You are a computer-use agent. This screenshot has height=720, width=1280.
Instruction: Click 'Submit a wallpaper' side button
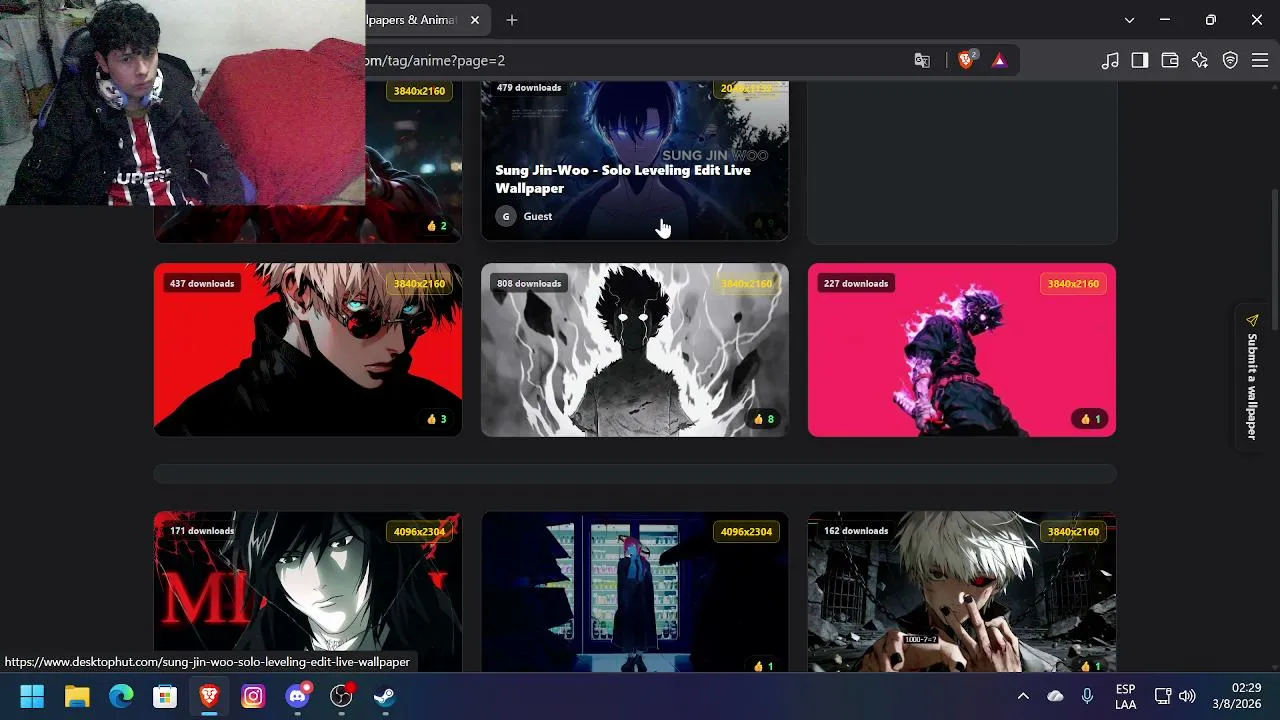[1252, 377]
